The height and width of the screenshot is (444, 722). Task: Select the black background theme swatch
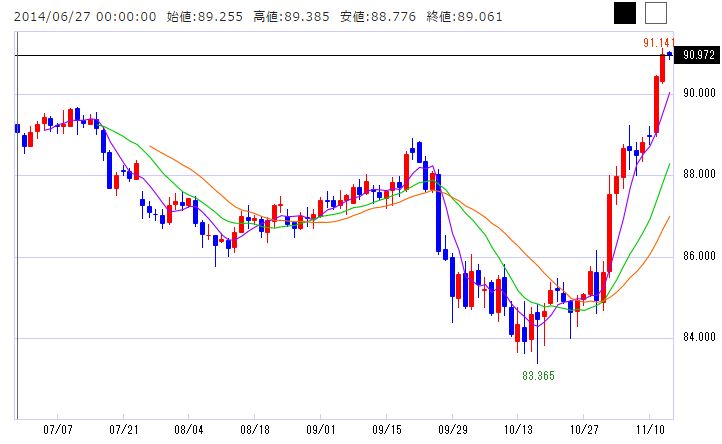(x=625, y=13)
